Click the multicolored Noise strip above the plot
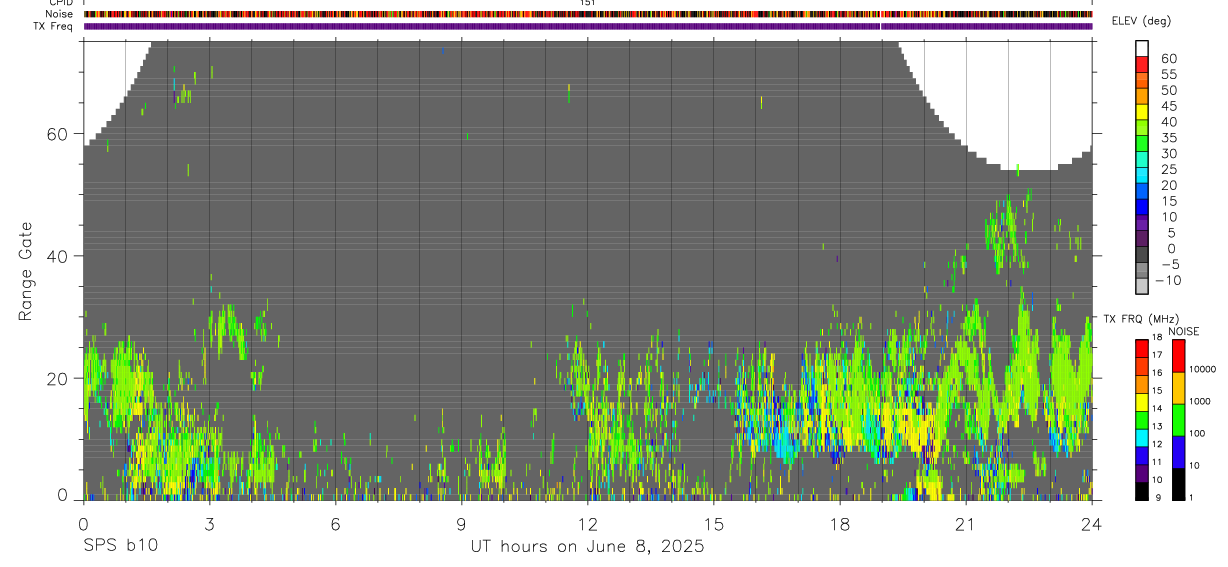Screen dimensions: 1228x567 588,14
